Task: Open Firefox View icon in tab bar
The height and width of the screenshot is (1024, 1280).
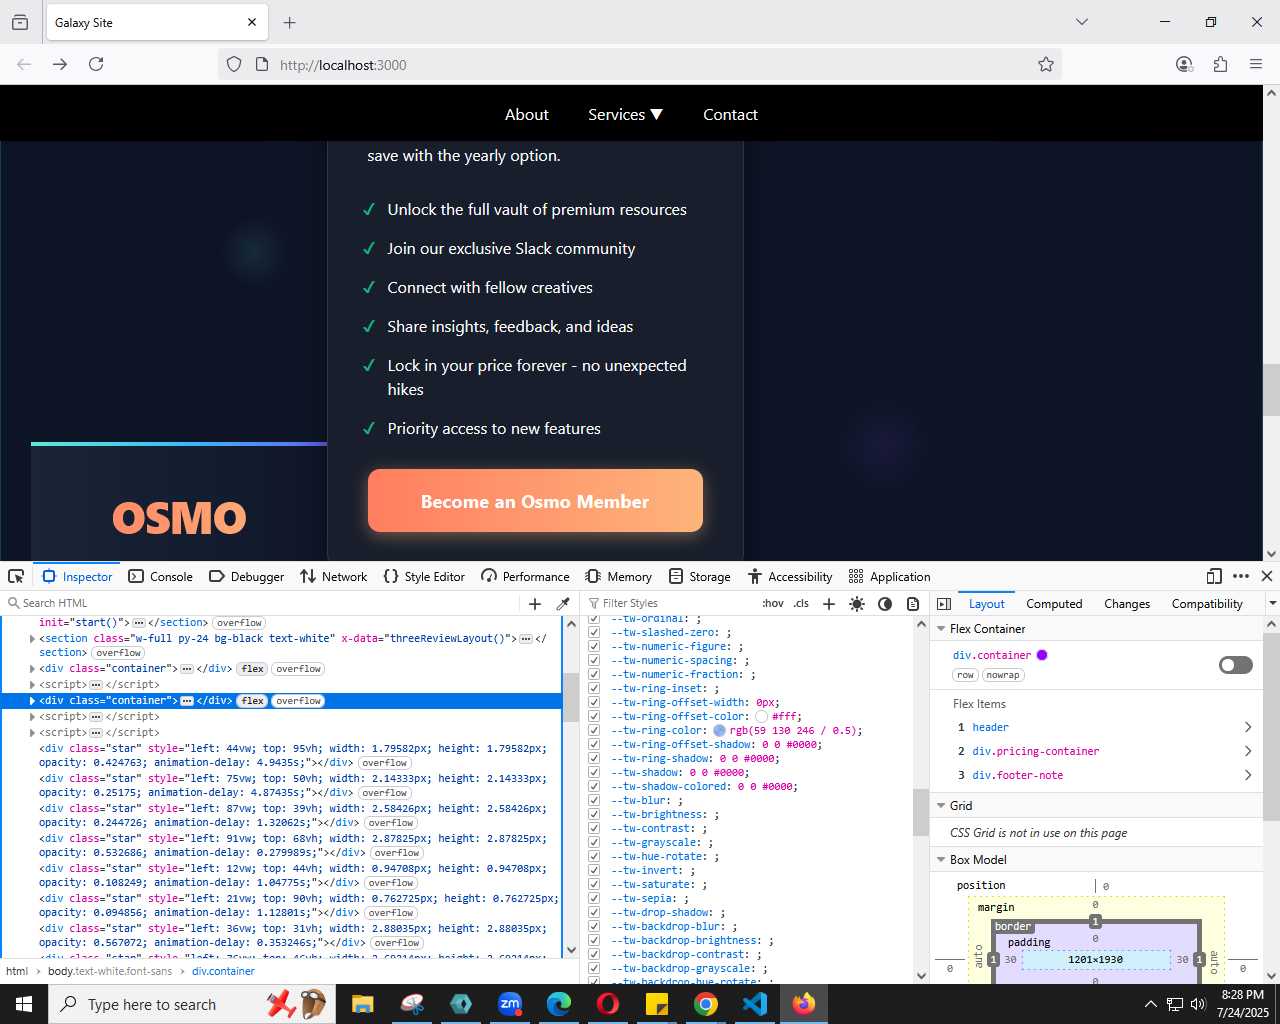Action: 20,22
